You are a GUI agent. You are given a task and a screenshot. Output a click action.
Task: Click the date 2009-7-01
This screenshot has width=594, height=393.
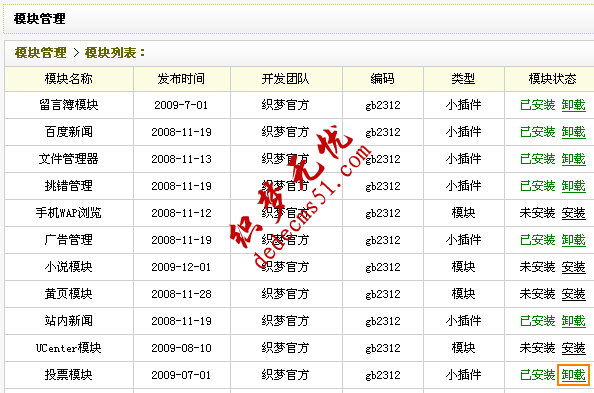[x=181, y=105]
